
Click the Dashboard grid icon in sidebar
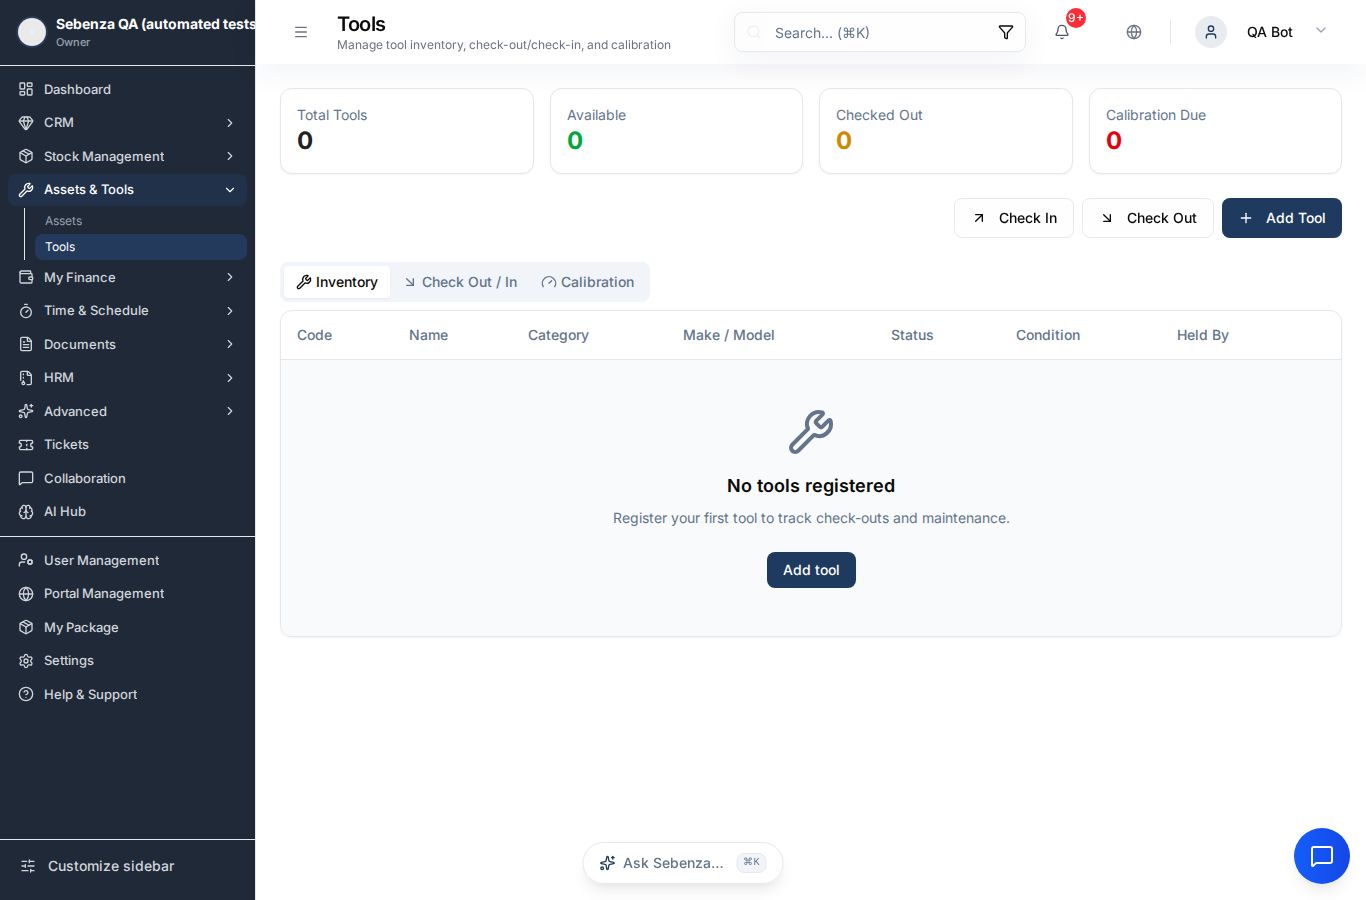(26, 89)
